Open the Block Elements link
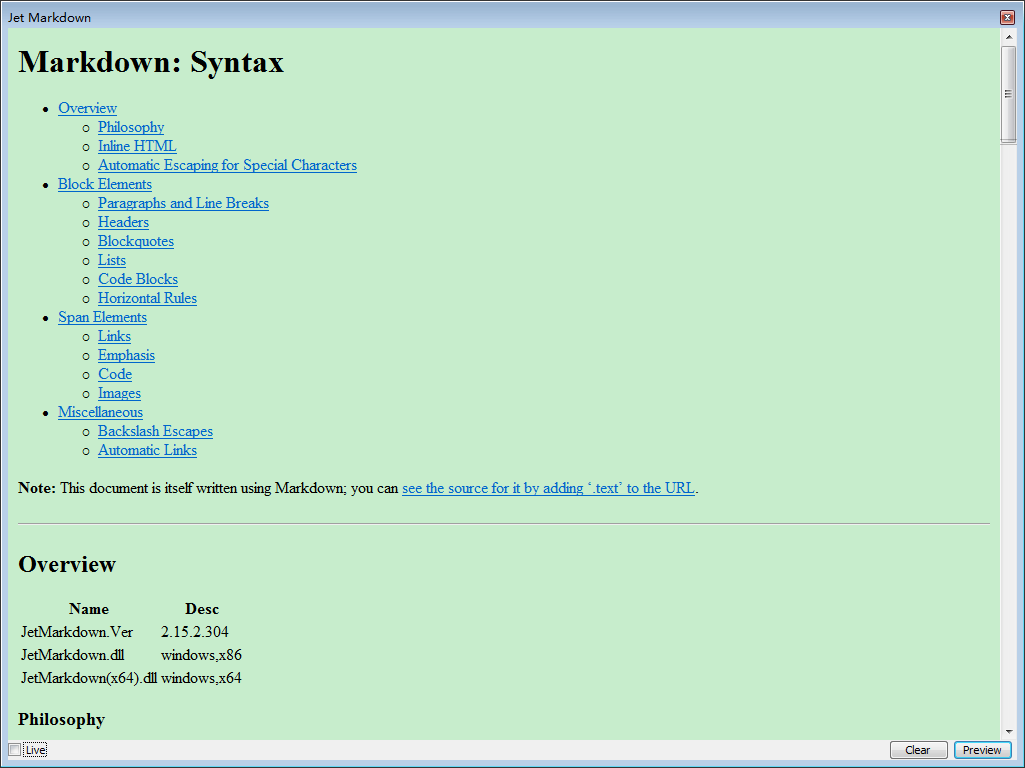Screen dimensions: 1025x768 click(x=104, y=184)
